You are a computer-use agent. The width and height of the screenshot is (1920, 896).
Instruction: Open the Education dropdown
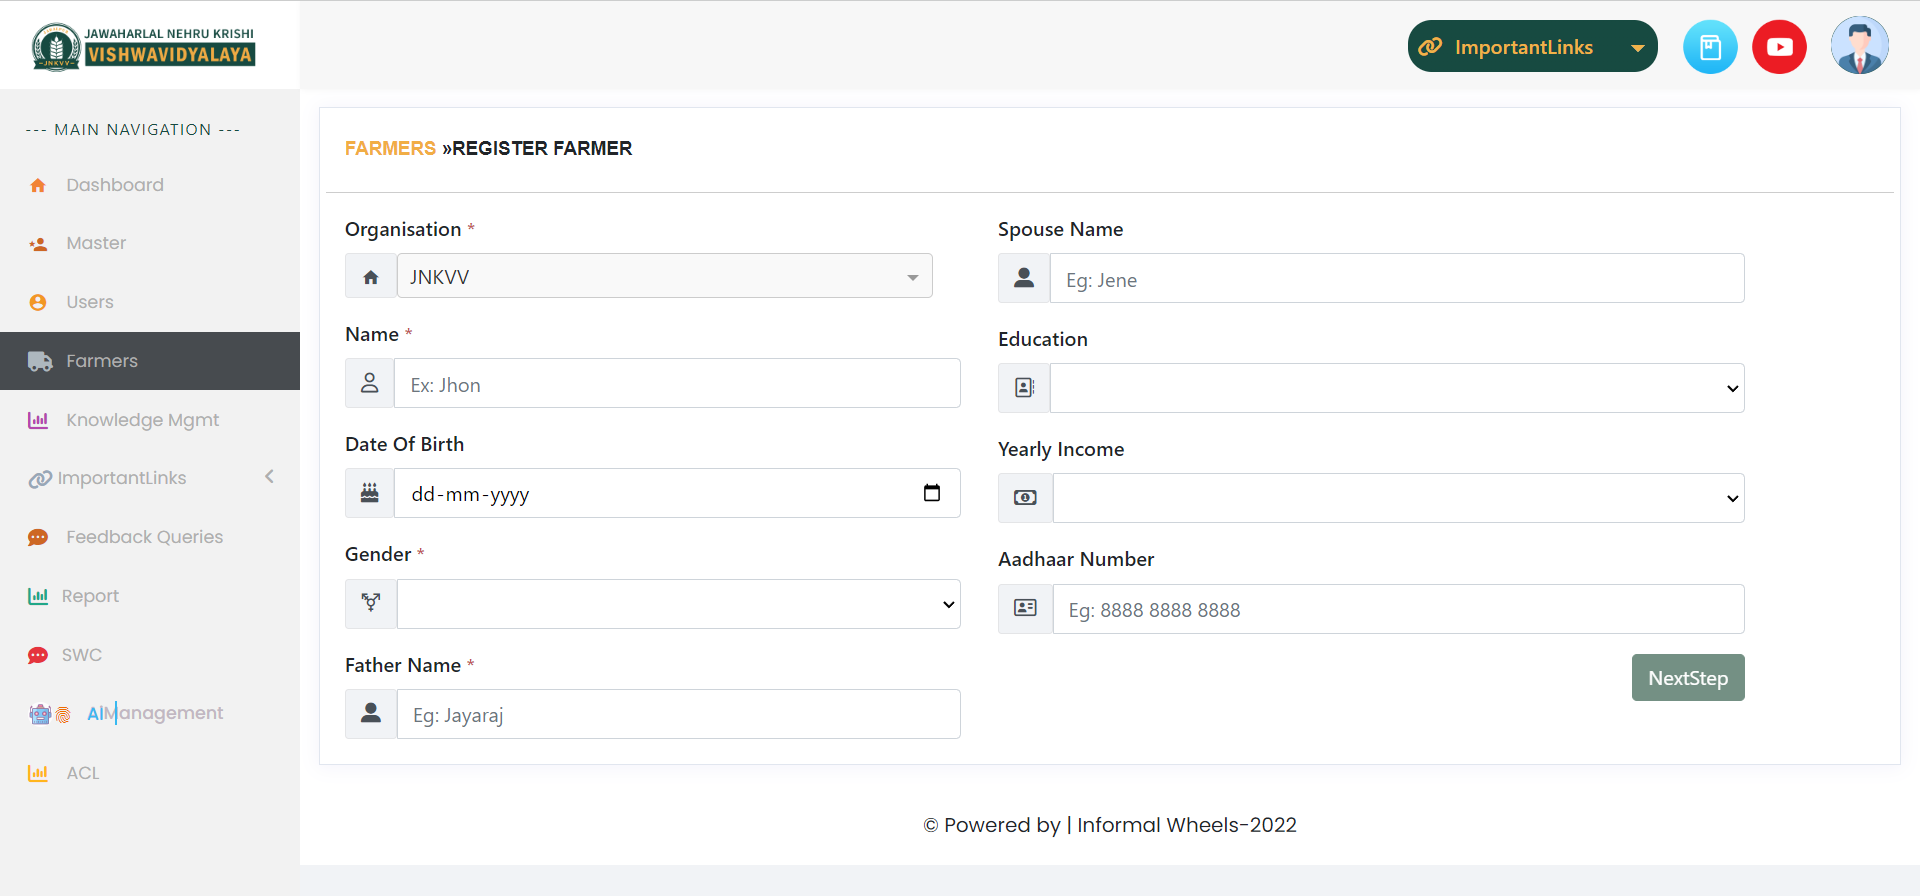(1397, 388)
